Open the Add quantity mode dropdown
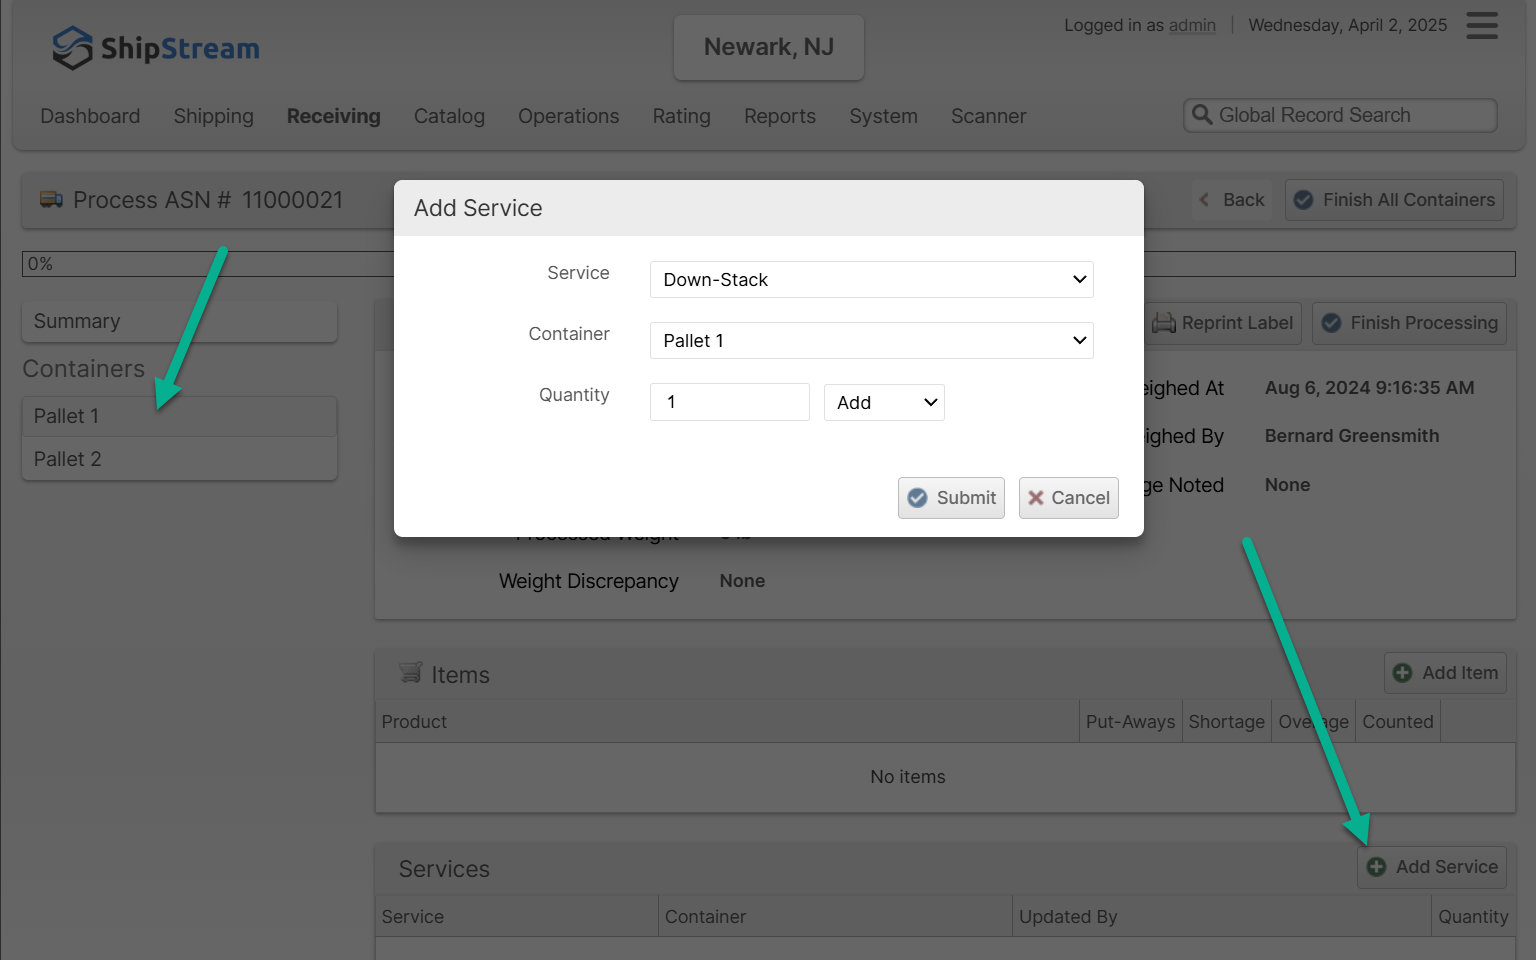Screen dimensions: 1536x960 click(x=884, y=403)
